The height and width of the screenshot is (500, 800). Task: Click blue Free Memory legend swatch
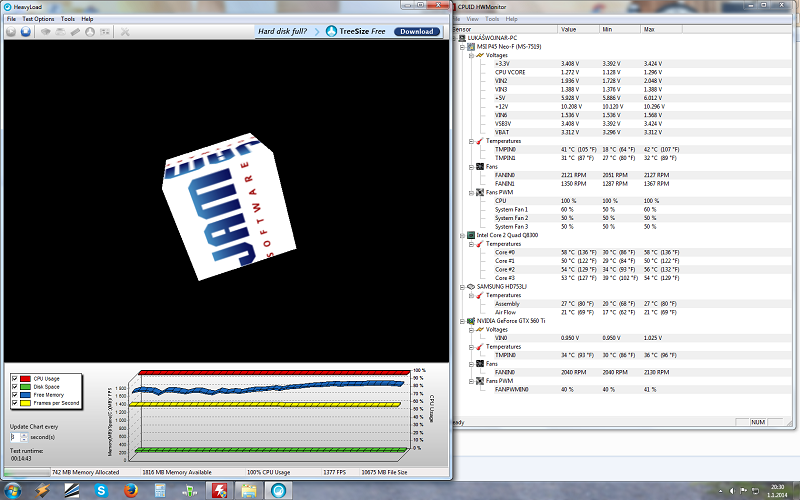25,395
